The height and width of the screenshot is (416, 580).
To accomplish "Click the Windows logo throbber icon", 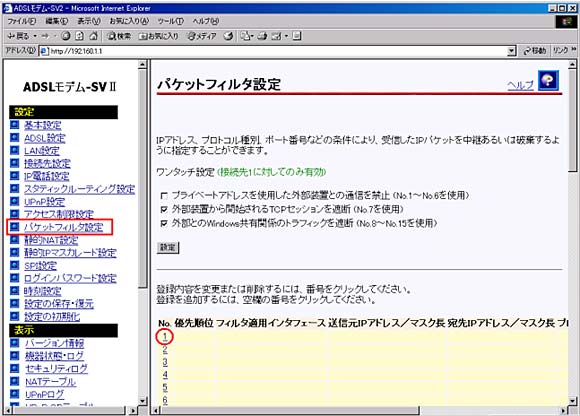I will (x=566, y=21).
